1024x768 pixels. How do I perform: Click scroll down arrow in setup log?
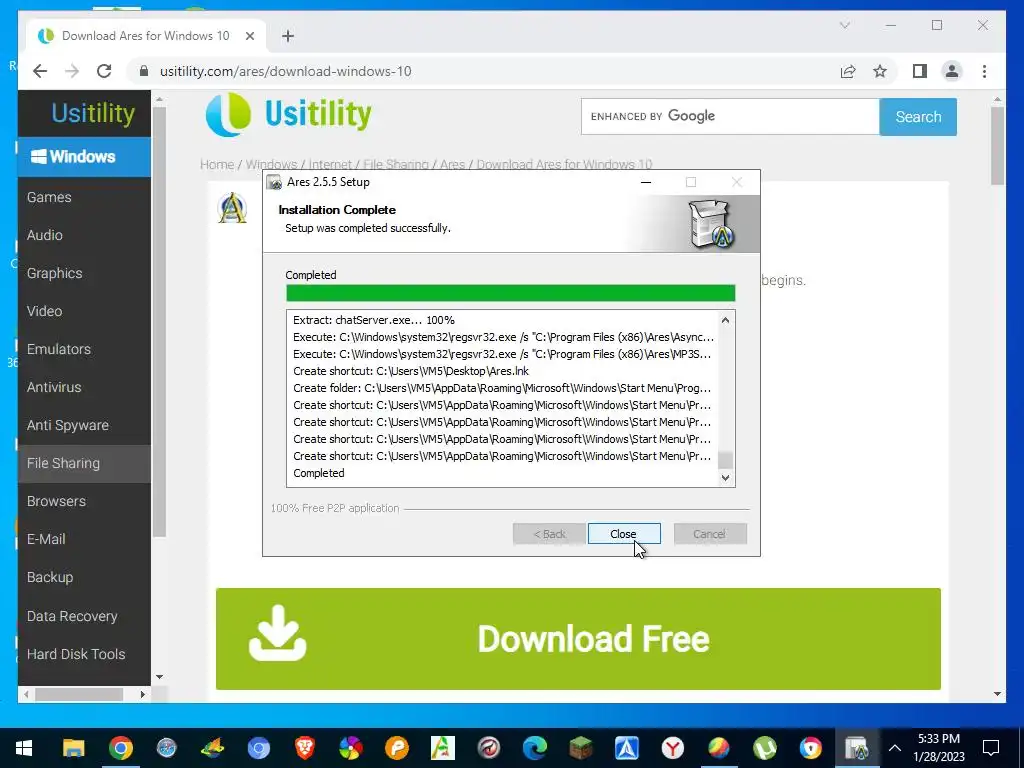click(725, 477)
